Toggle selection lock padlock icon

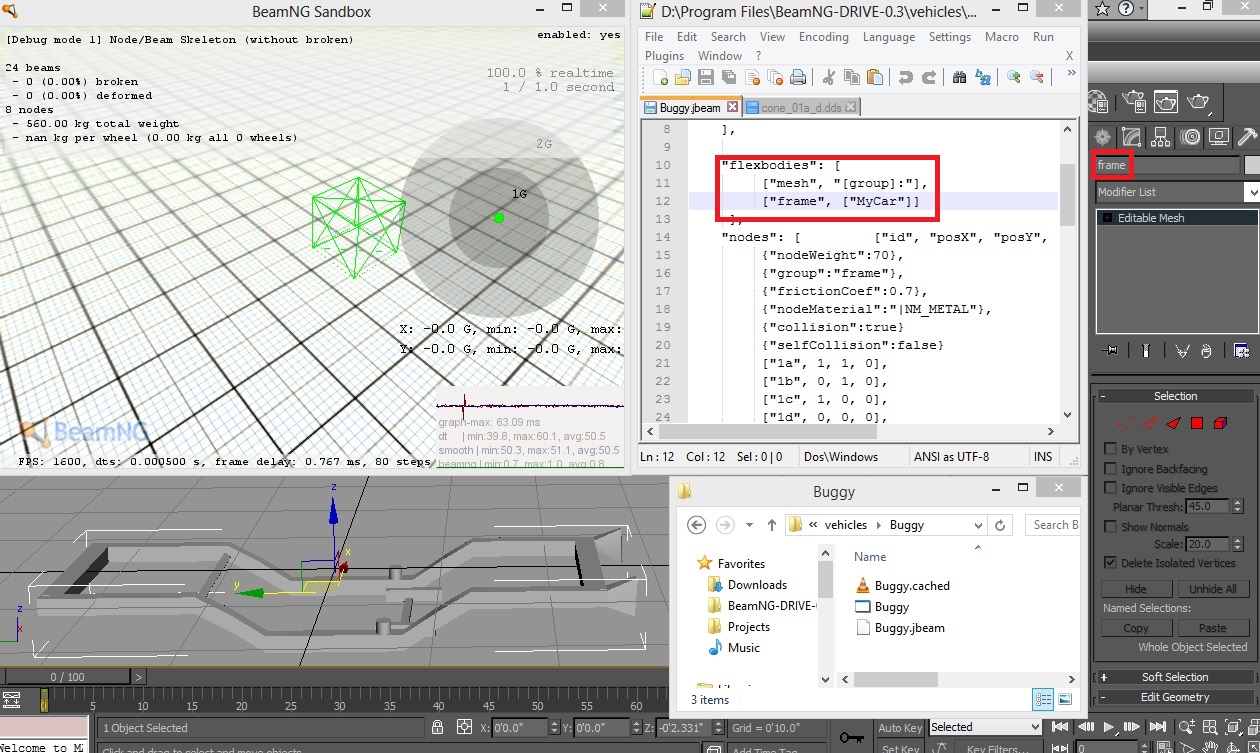438,727
